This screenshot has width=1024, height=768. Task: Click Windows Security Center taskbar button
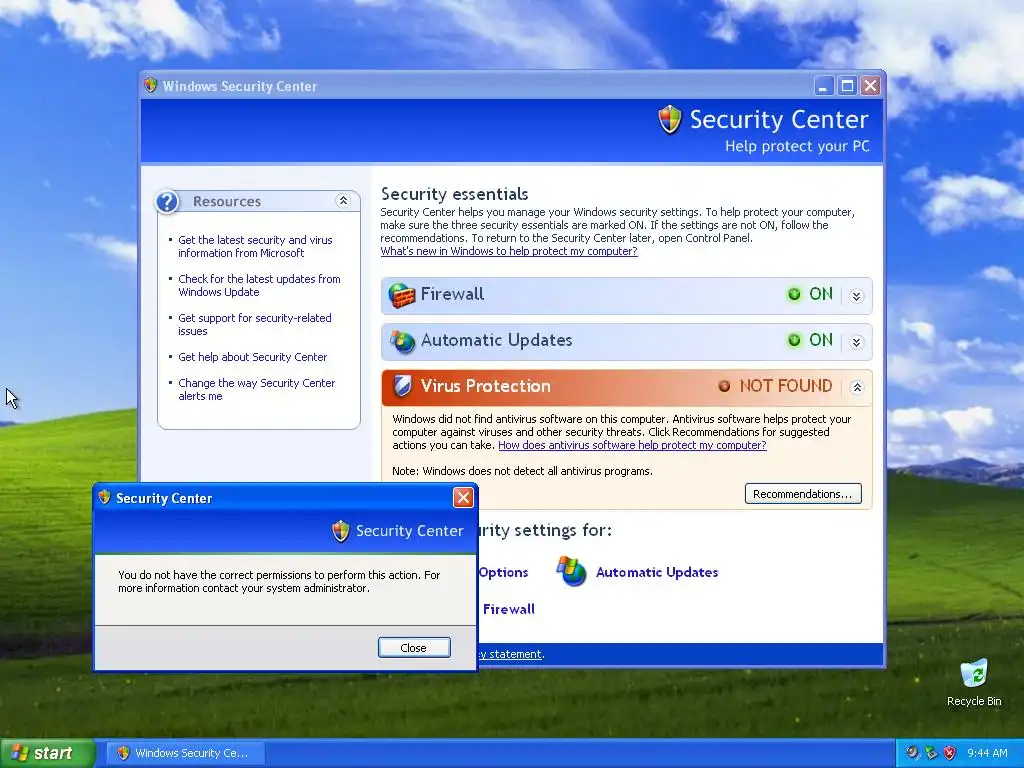[185, 753]
